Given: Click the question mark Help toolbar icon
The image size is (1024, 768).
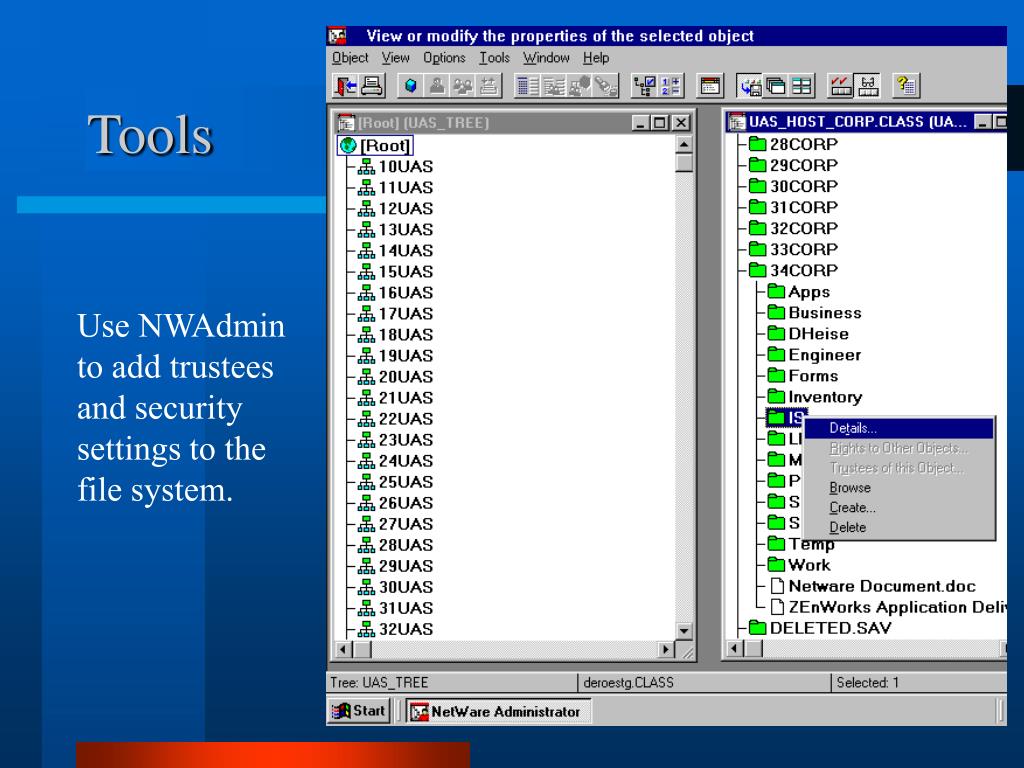Looking at the screenshot, I should click(x=906, y=86).
